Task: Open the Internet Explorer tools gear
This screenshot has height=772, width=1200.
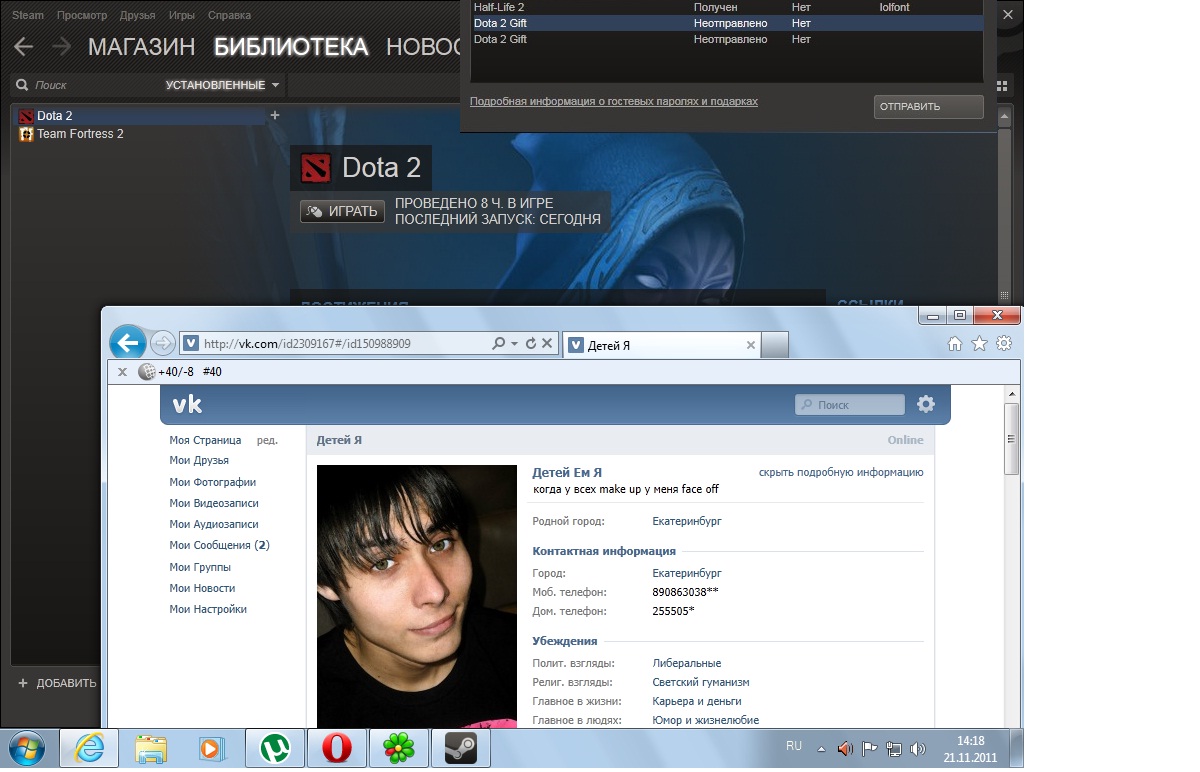Action: 1004,344
